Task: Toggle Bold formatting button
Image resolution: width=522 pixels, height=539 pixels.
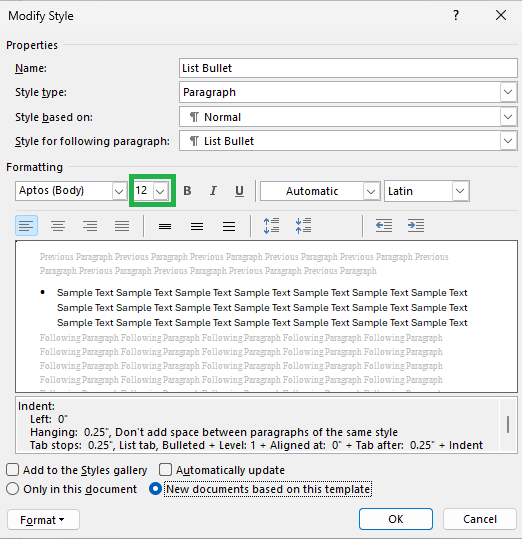Action: pyautogui.click(x=187, y=191)
